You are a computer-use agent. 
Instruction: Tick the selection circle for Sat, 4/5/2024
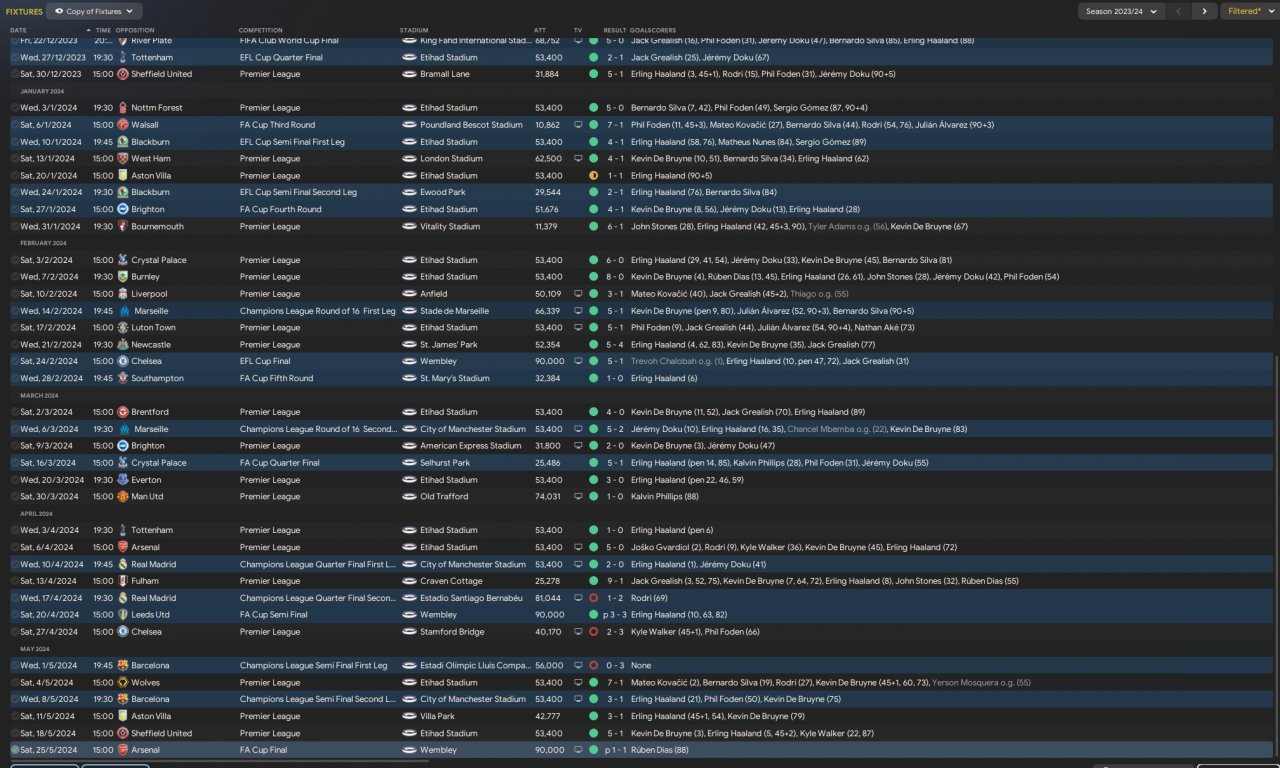tap(15, 683)
